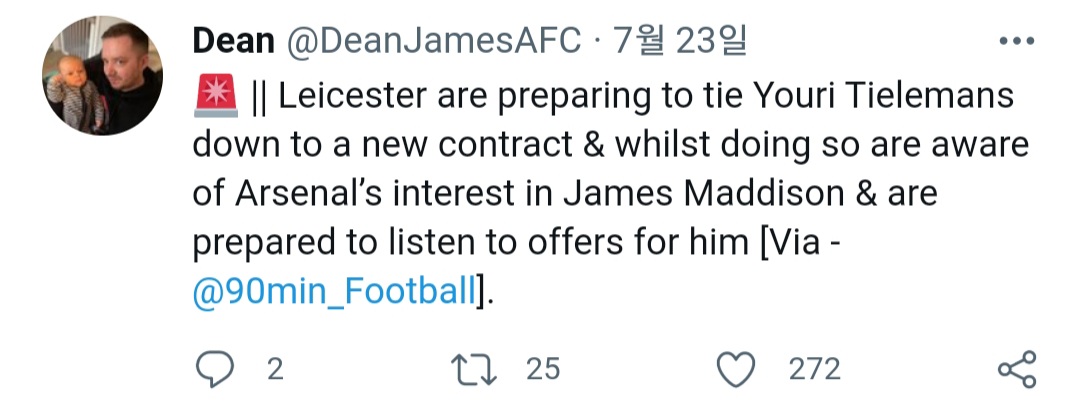Click the display name Dean

coord(232,41)
